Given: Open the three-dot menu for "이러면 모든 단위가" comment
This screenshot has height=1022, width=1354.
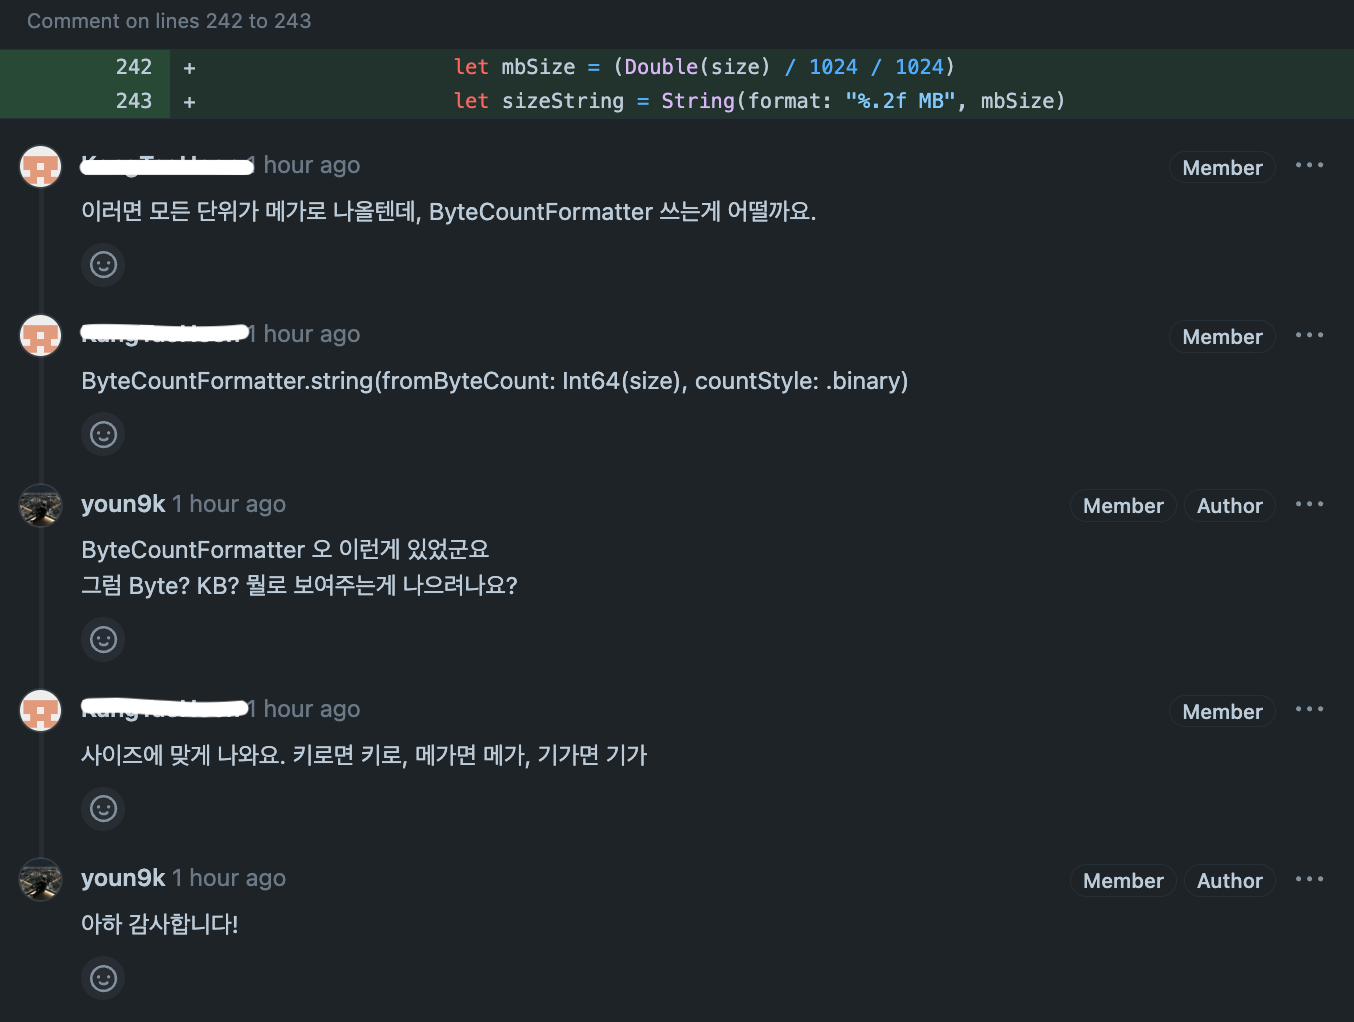Looking at the screenshot, I should 1309,166.
